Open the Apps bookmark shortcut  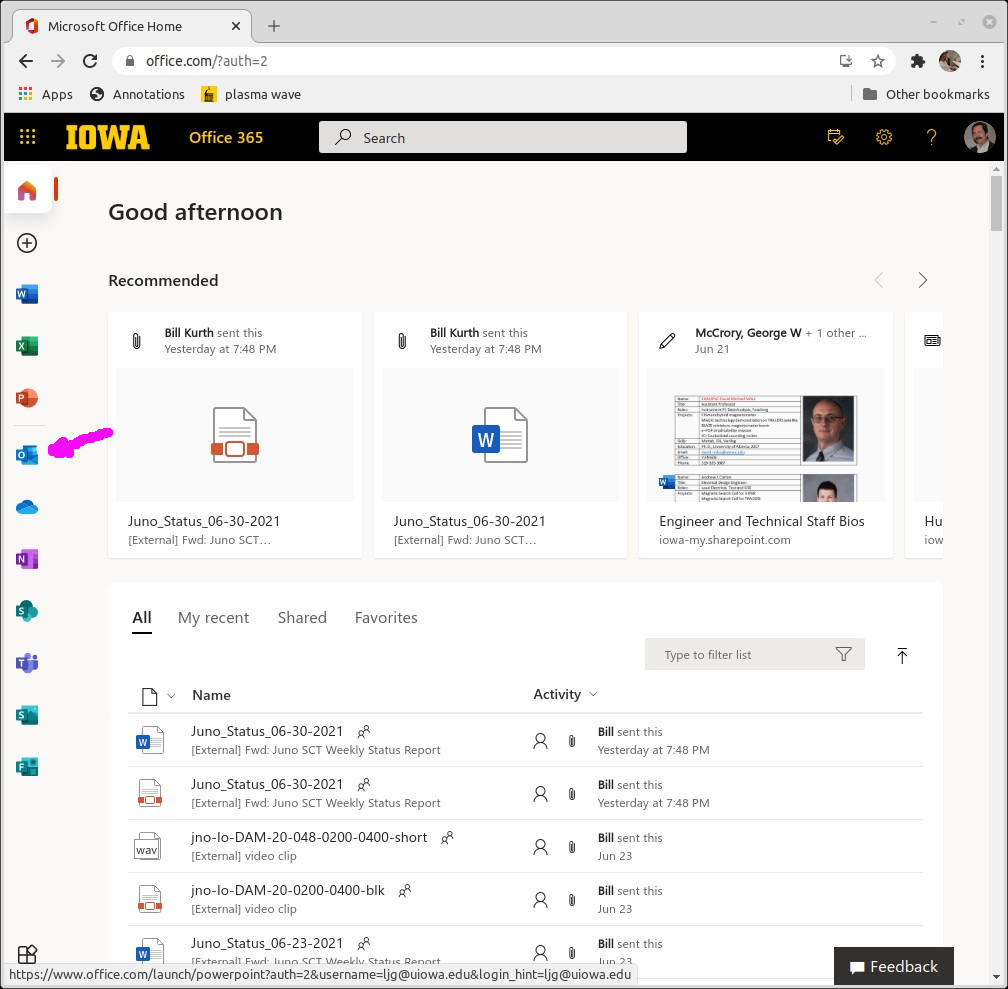[x=45, y=95]
